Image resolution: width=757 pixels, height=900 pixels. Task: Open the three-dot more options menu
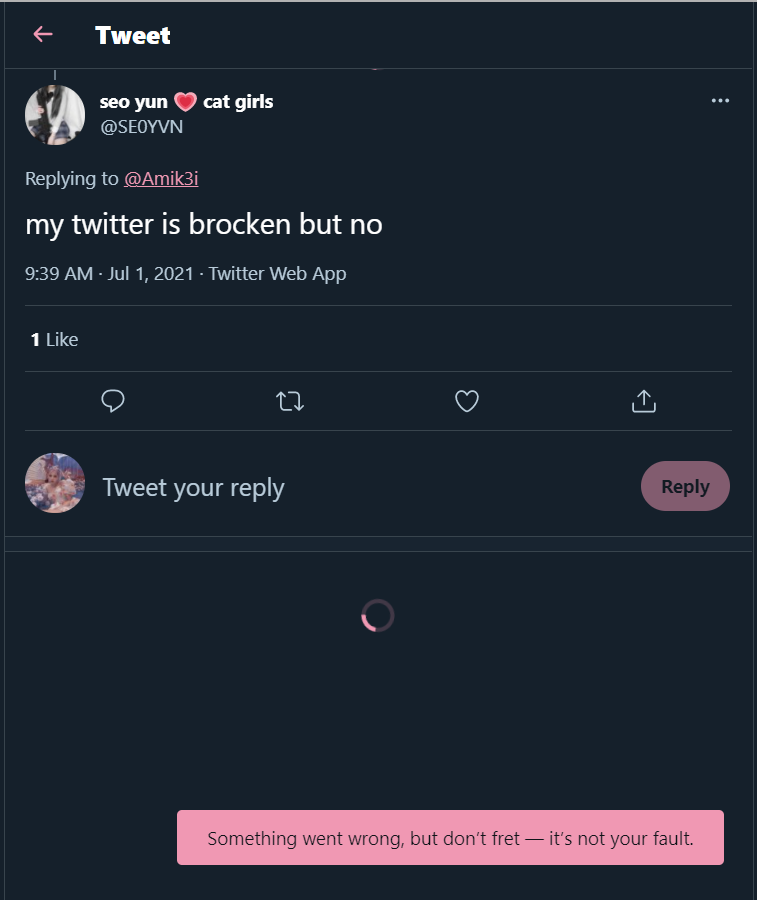720,100
